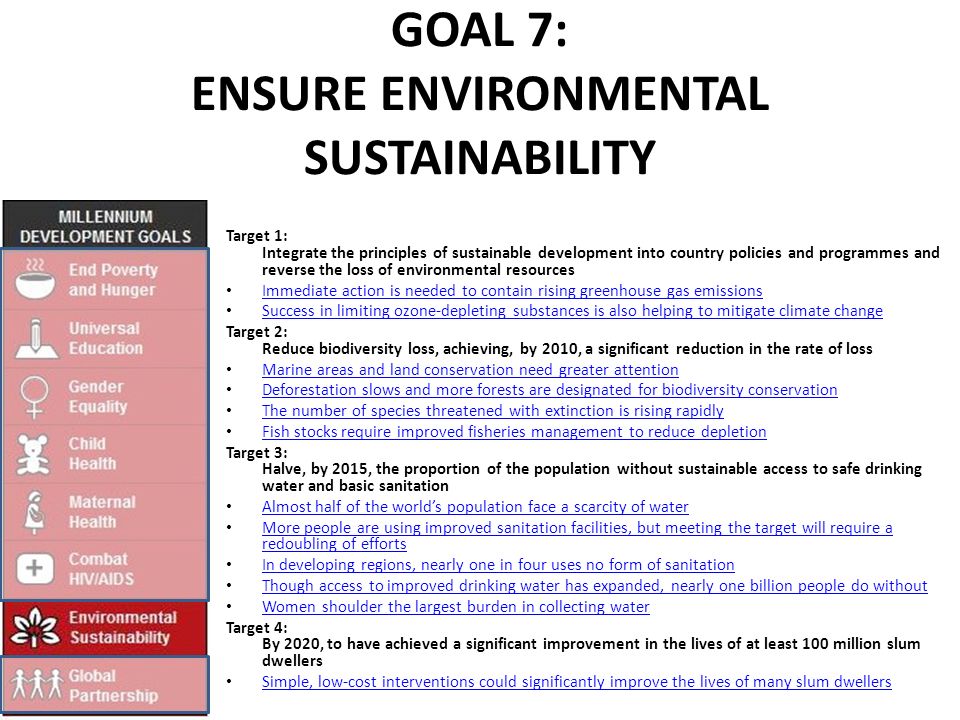960x720 pixels.
Task: Open Women shoulder largest burden link
Action: coord(456,607)
